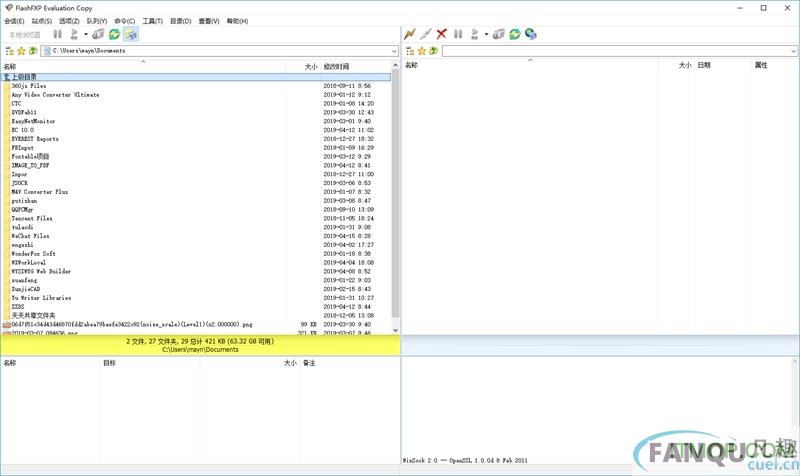This screenshot has width=800, height=476.
Task: Select the Any Video Converter Ultimate folder
Action: click(x=196, y=94)
